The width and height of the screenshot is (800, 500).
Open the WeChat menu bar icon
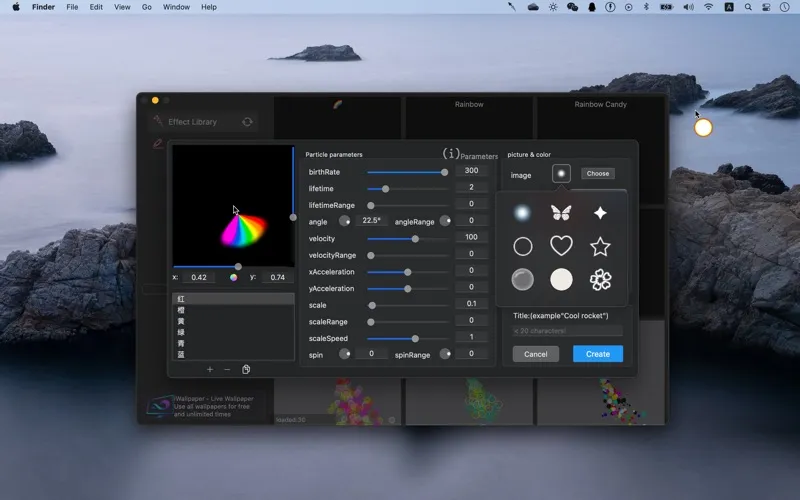tap(572, 7)
